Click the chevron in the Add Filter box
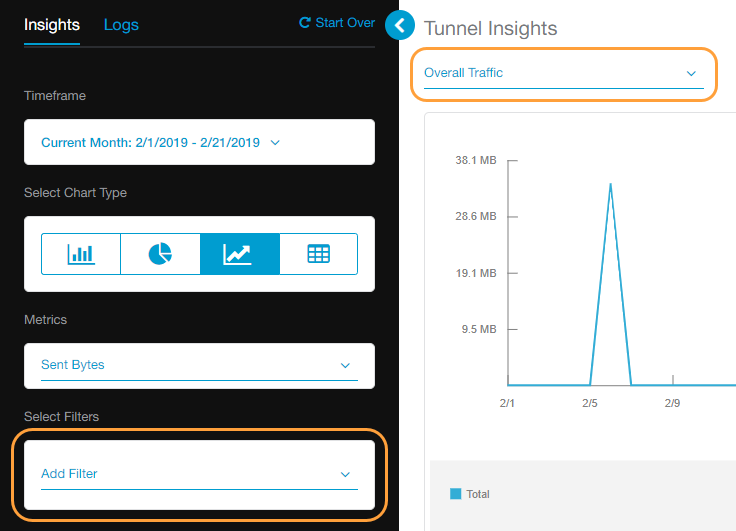 pyautogui.click(x=346, y=474)
